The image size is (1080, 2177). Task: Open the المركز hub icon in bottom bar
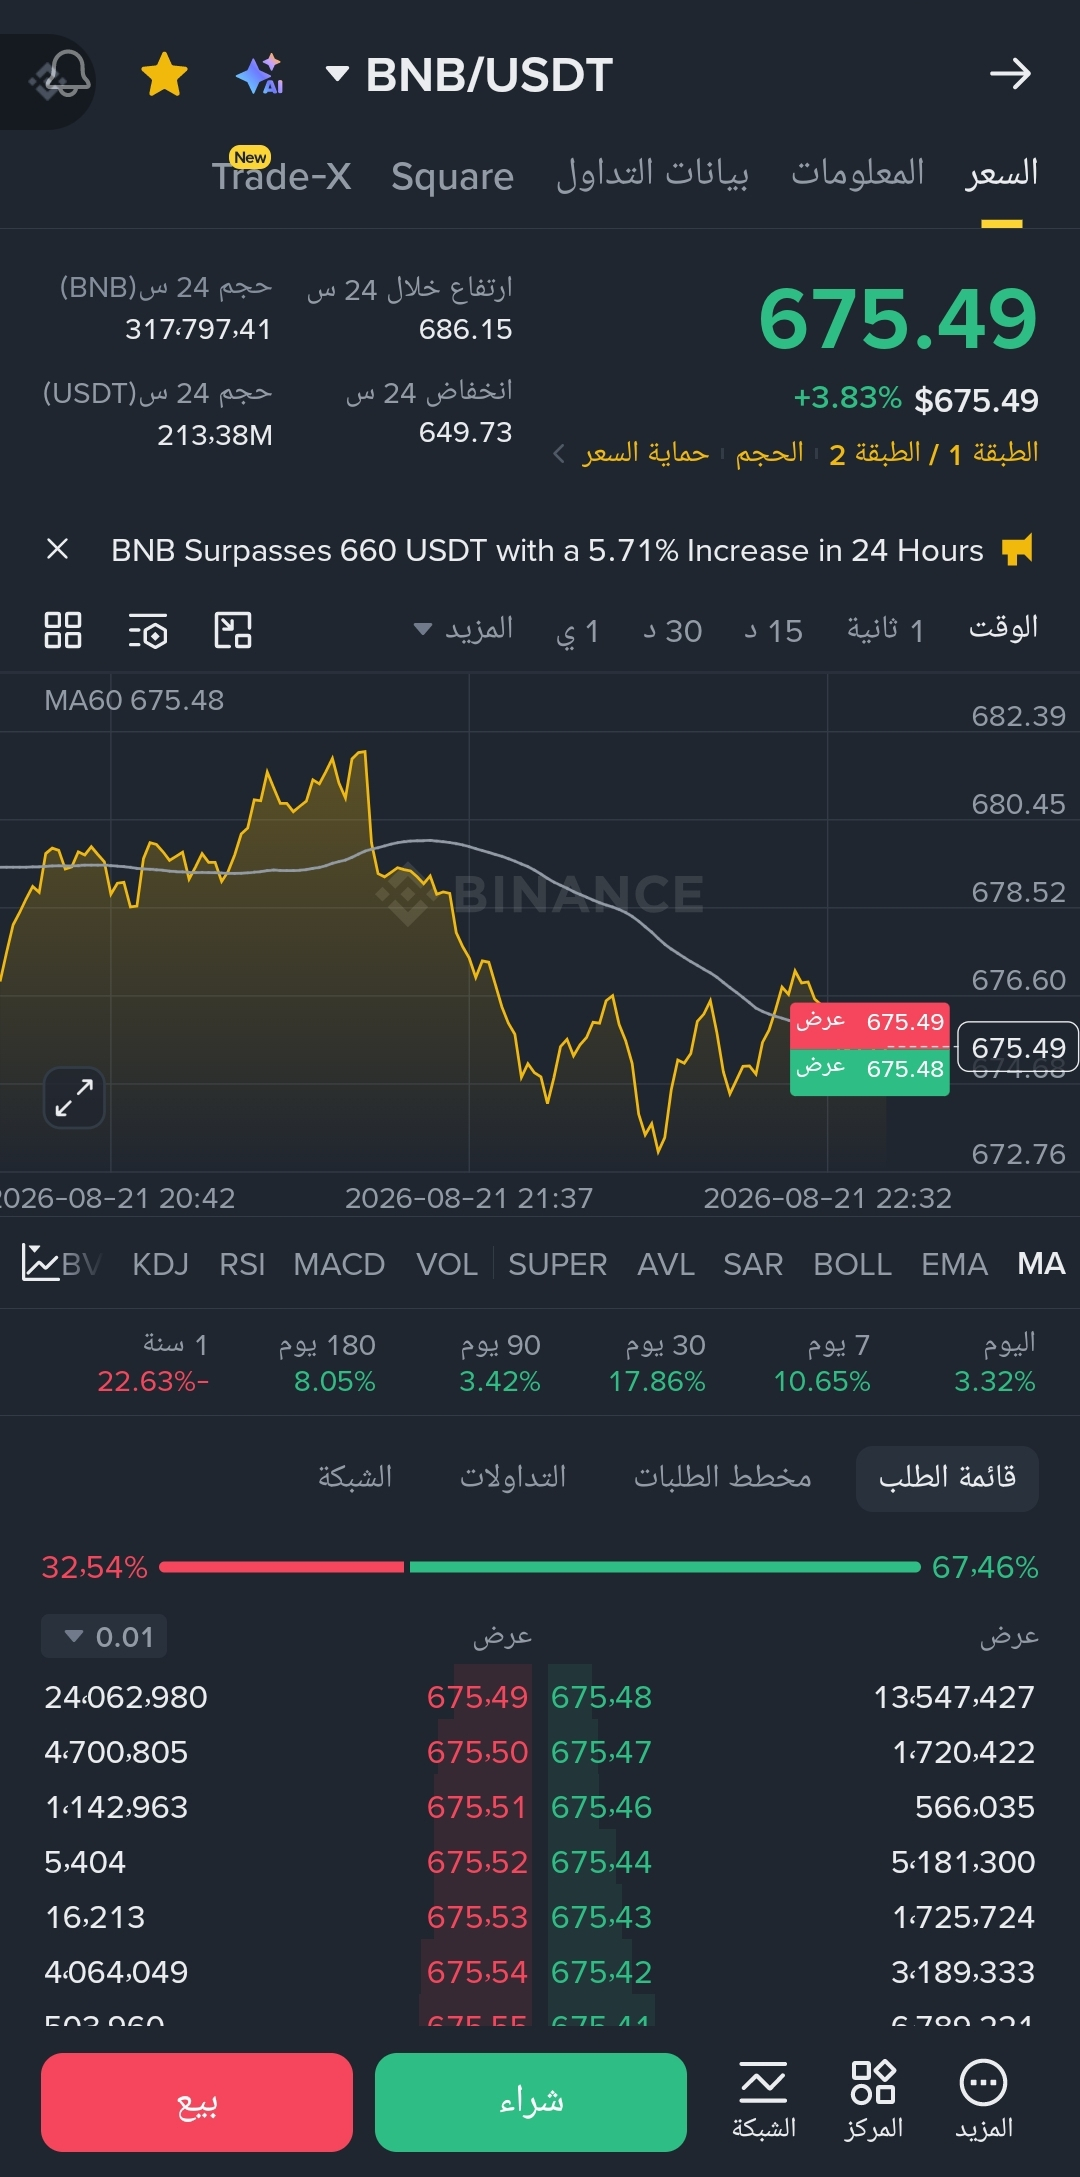click(x=873, y=2099)
